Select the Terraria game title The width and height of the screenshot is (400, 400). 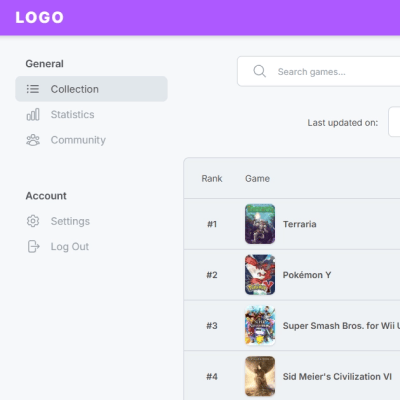300,224
